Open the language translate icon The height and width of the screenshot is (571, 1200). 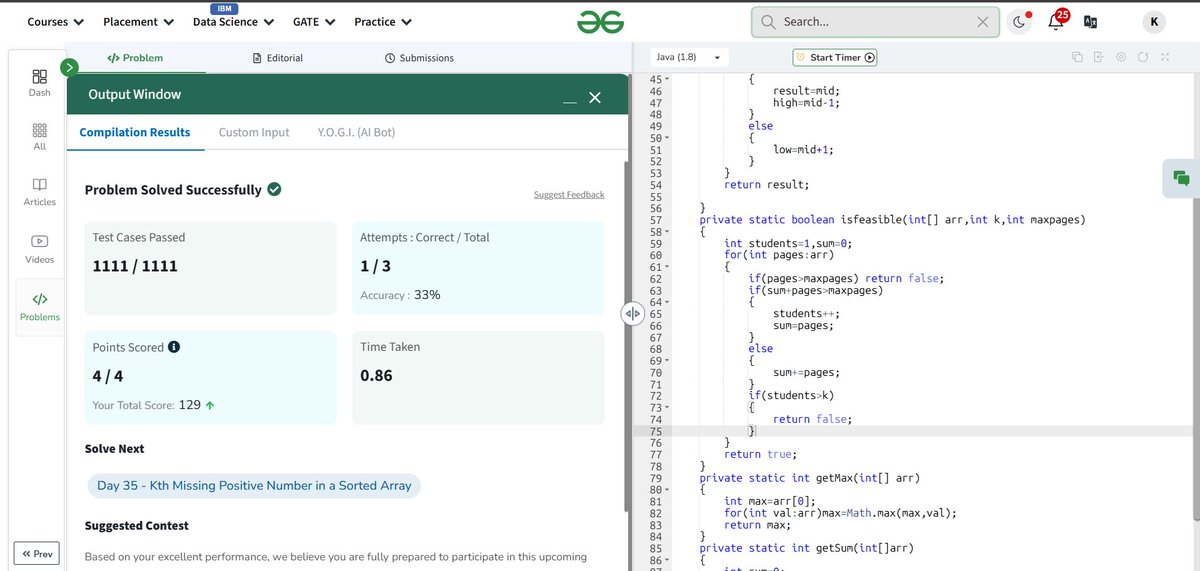point(1090,21)
